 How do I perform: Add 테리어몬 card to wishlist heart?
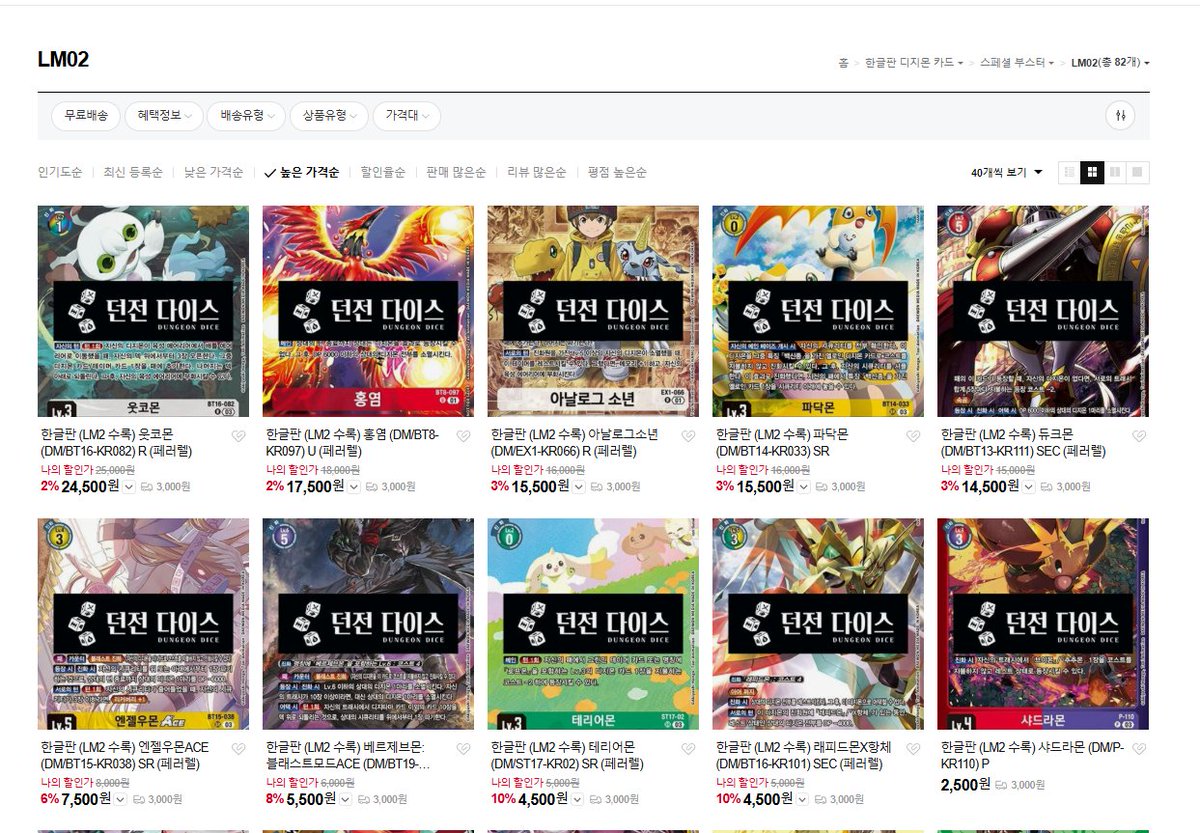click(688, 749)
